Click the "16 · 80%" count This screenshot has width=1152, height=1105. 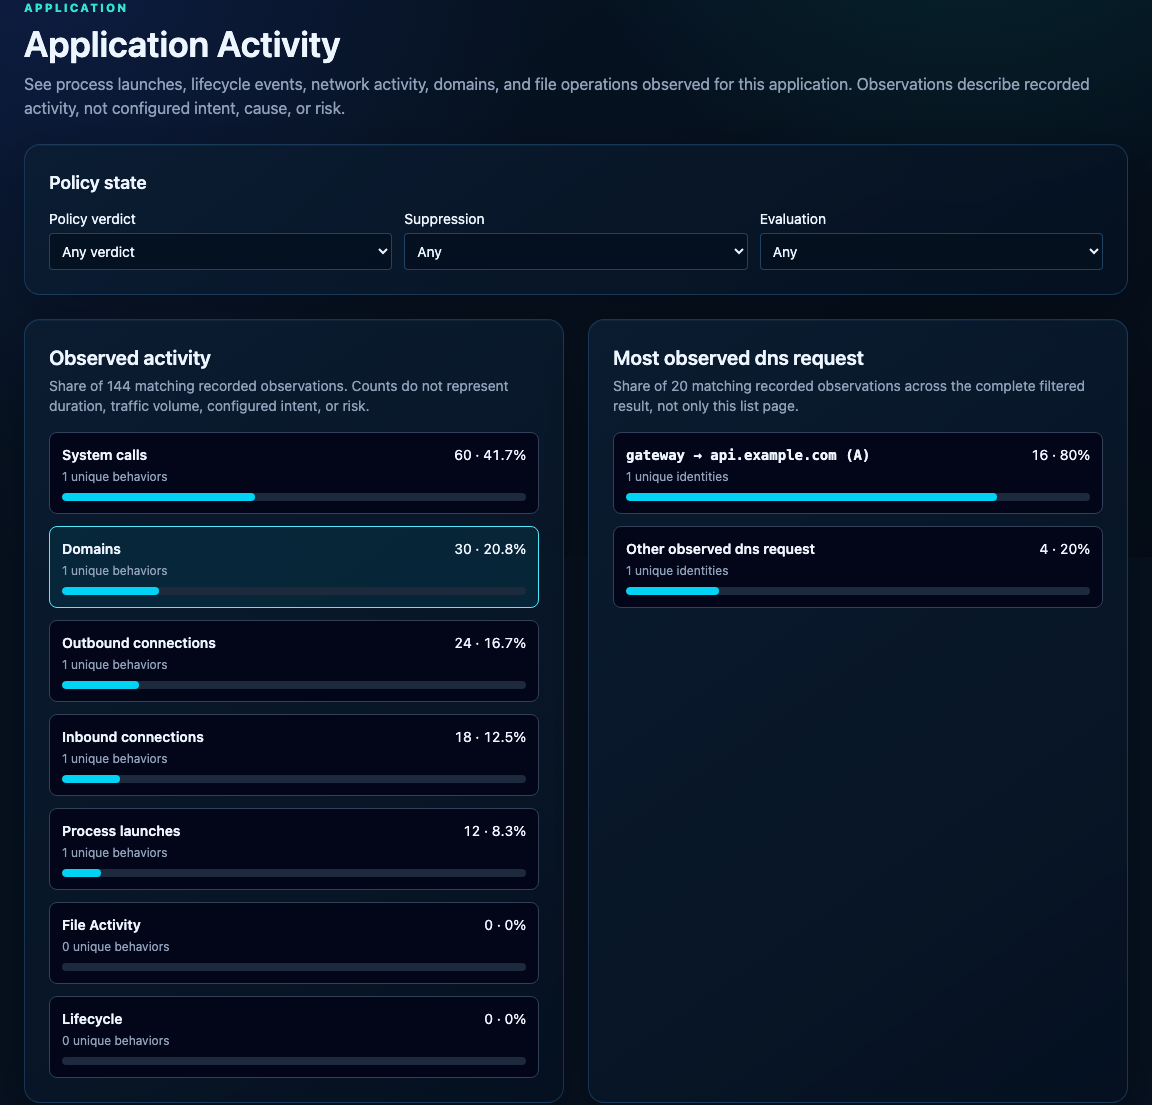[1060, 456]
